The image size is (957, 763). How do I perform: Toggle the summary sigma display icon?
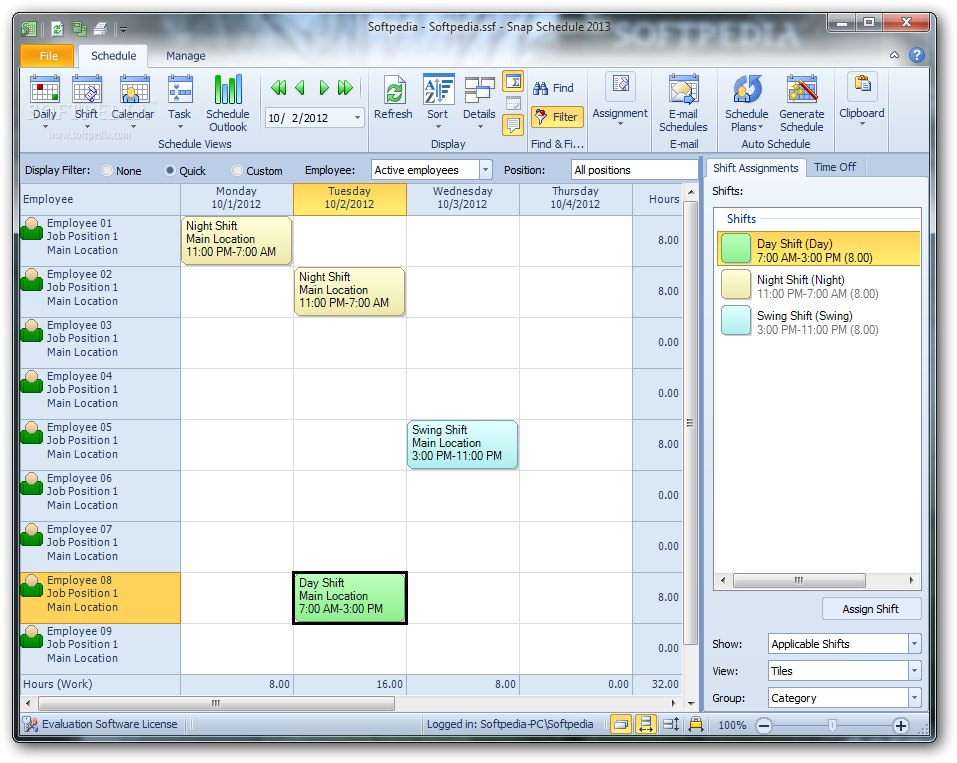[513, 81]
